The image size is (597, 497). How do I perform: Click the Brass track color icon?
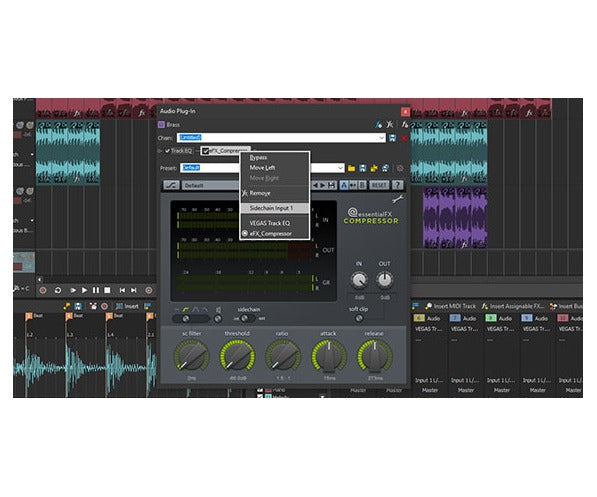pyautogui.click(x=161, y=125)
